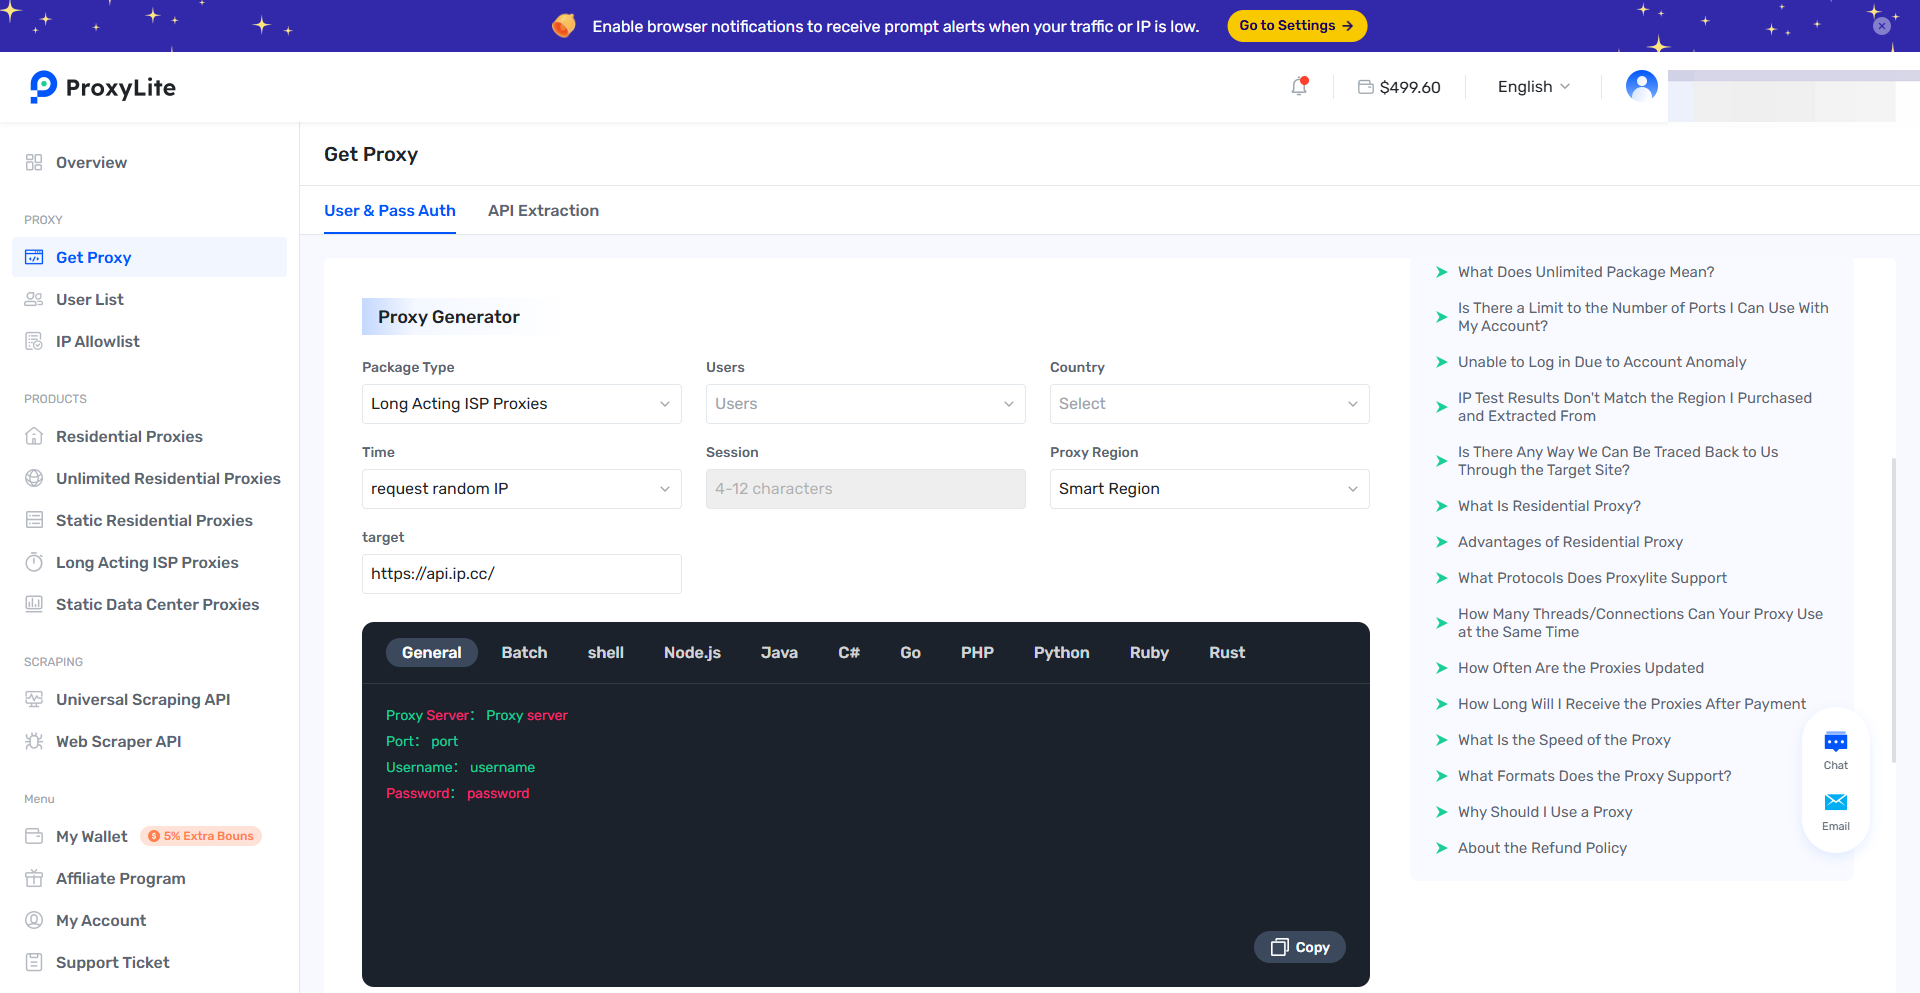Screen dimensions: 1920x993
Task: Open Overview from the sidebar
Action: click(91, 163)
